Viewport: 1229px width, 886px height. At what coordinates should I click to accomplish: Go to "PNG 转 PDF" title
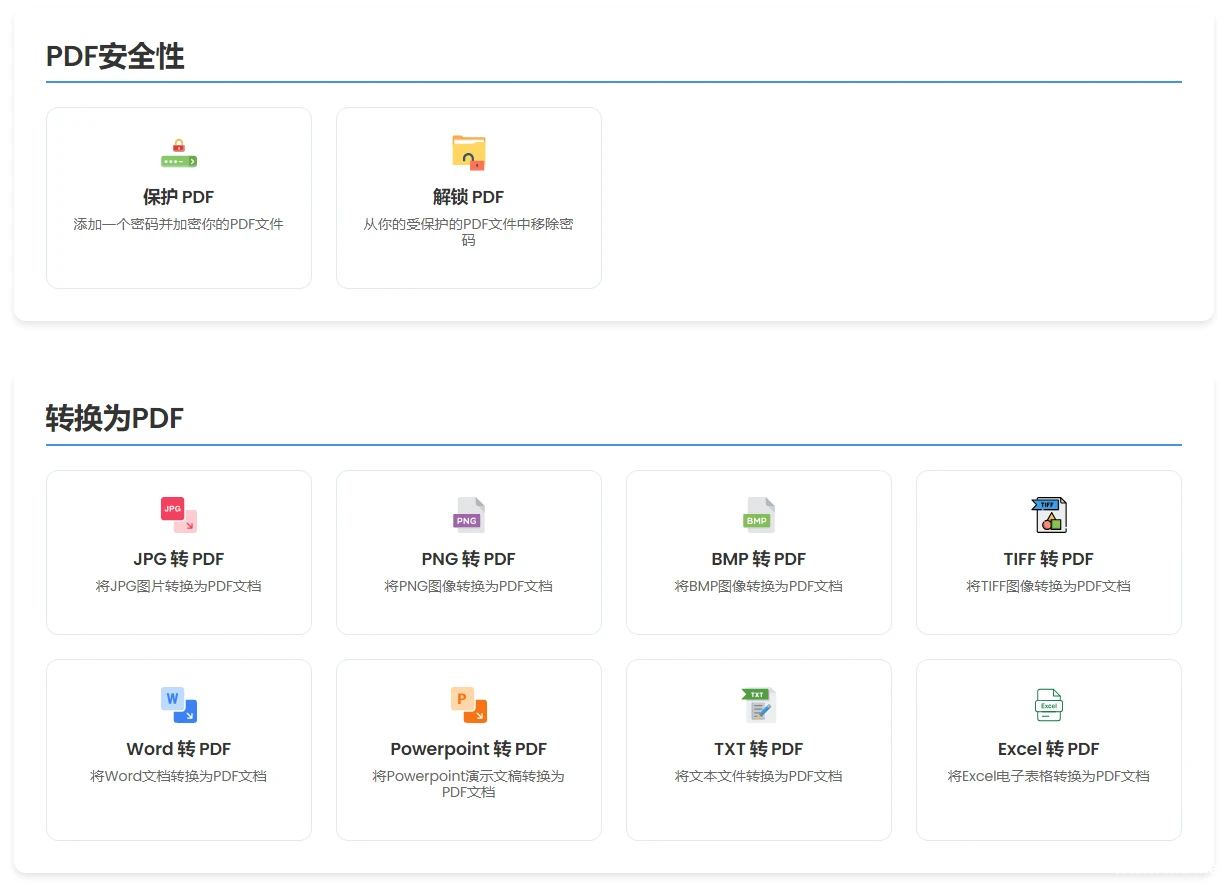click(x=468, y=559)
